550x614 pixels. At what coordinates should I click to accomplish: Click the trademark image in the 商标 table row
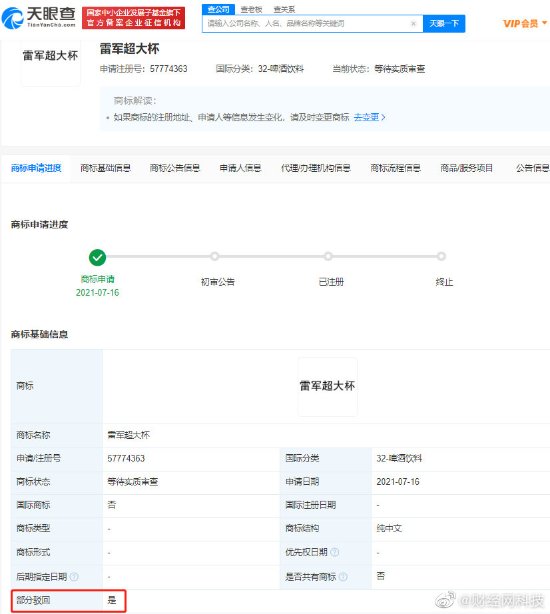click(327, 386)
